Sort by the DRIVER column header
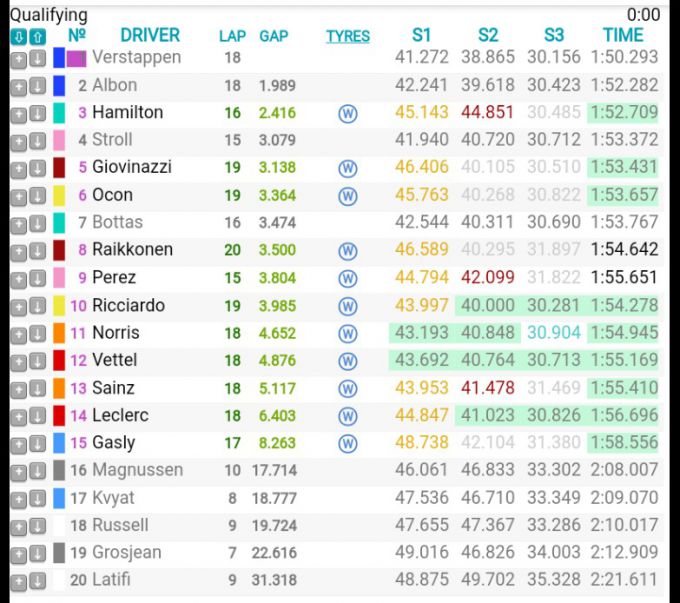Screen dimensions: 680x603 150,36
